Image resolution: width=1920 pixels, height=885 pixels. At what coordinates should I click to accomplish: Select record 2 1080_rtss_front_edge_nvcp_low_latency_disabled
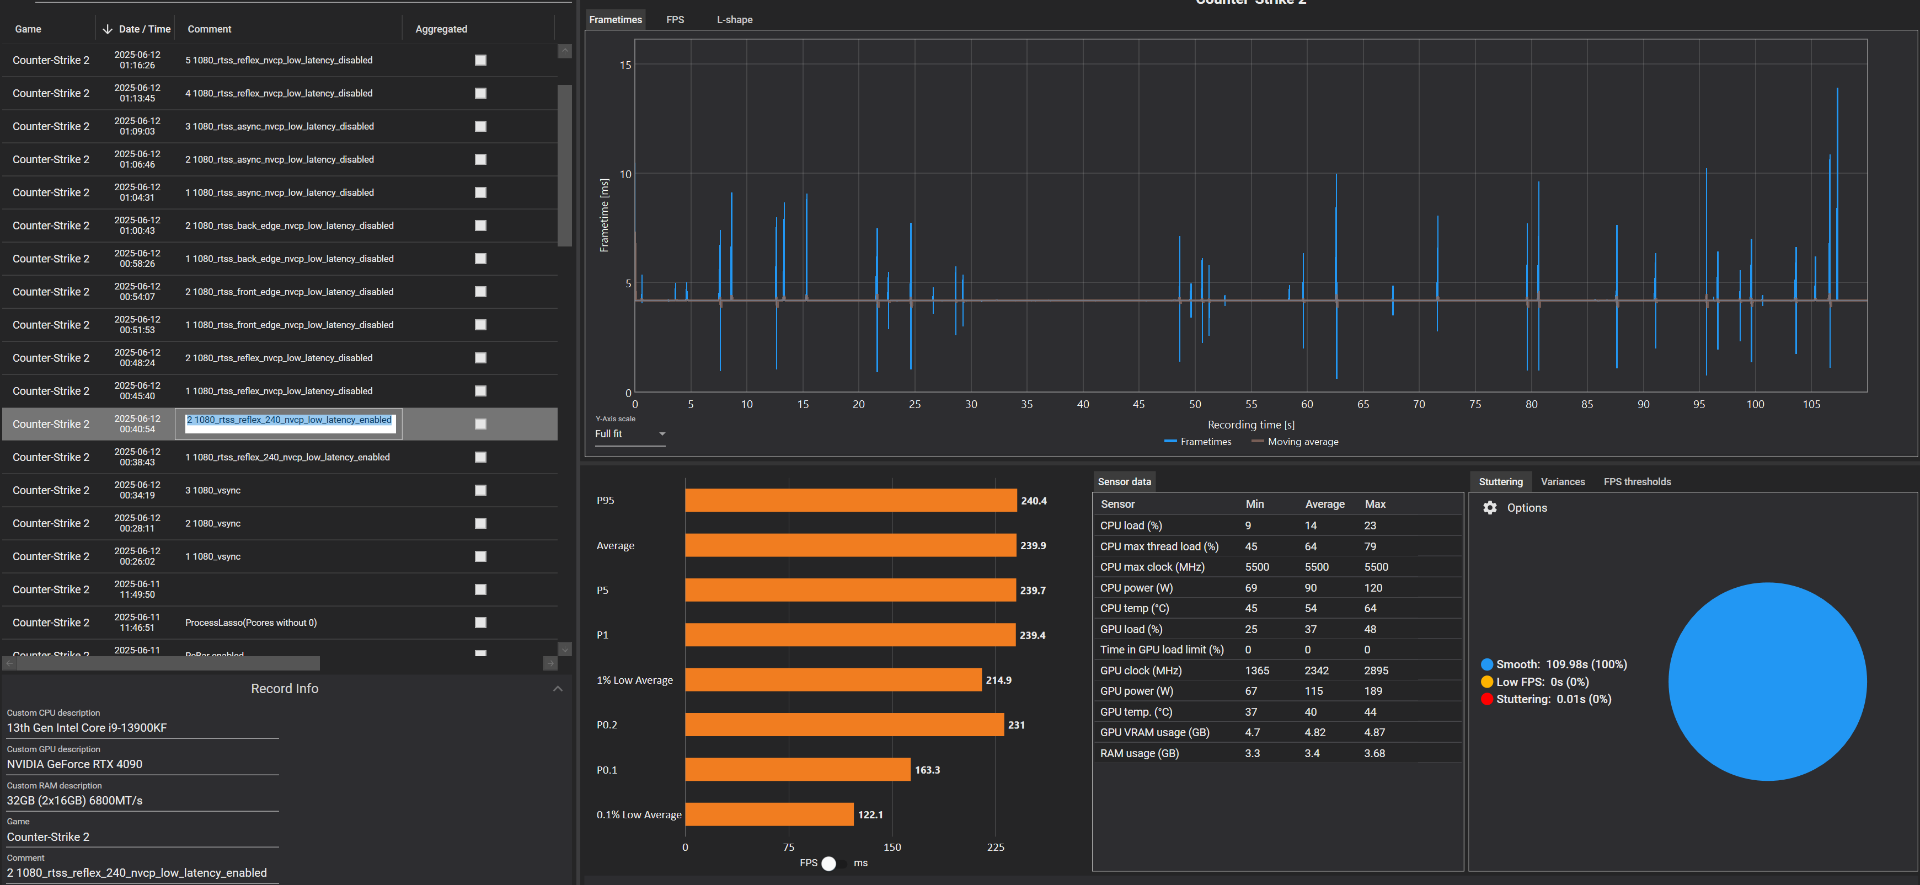coord(280,291)
